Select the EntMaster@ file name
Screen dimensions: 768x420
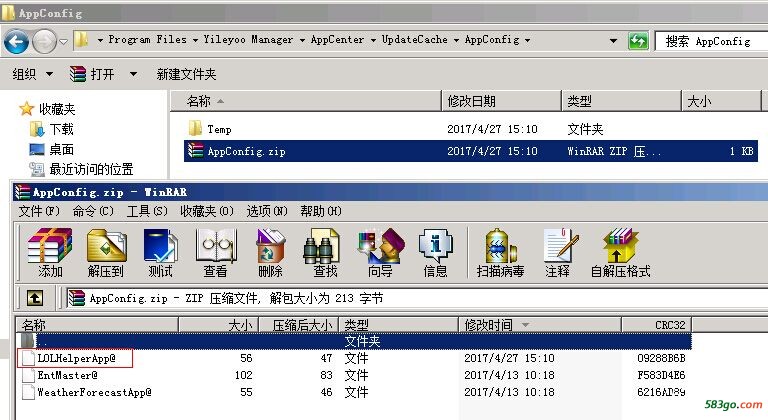click(x=68, y=375)
